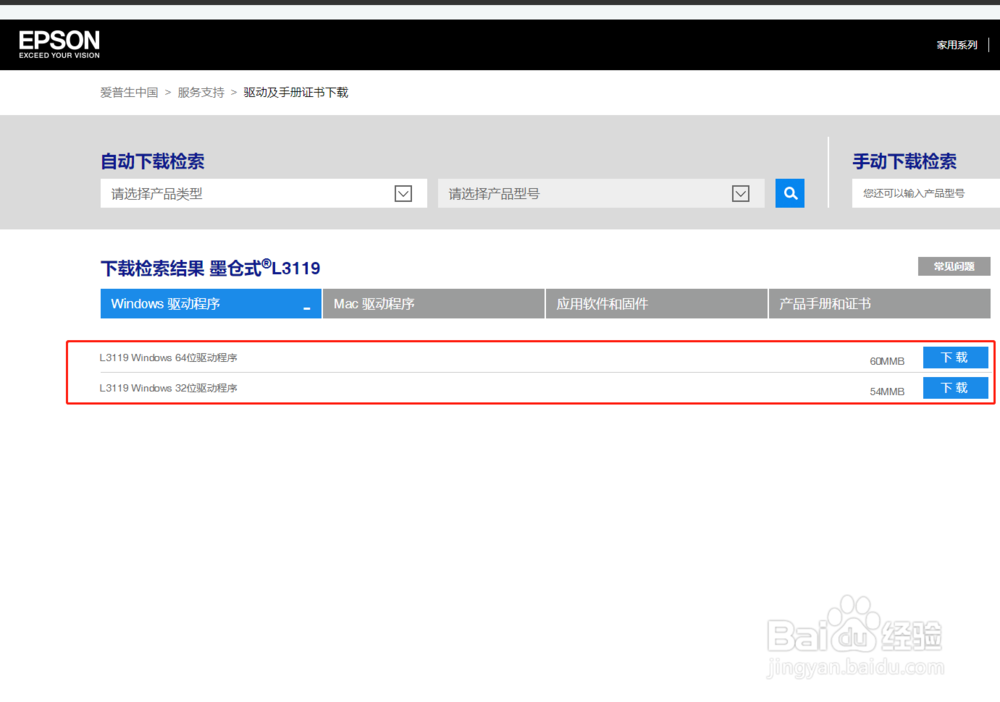Click the 手动下载检索 heading
This screenshot has width=1000, height=702.
pos(904,161)
